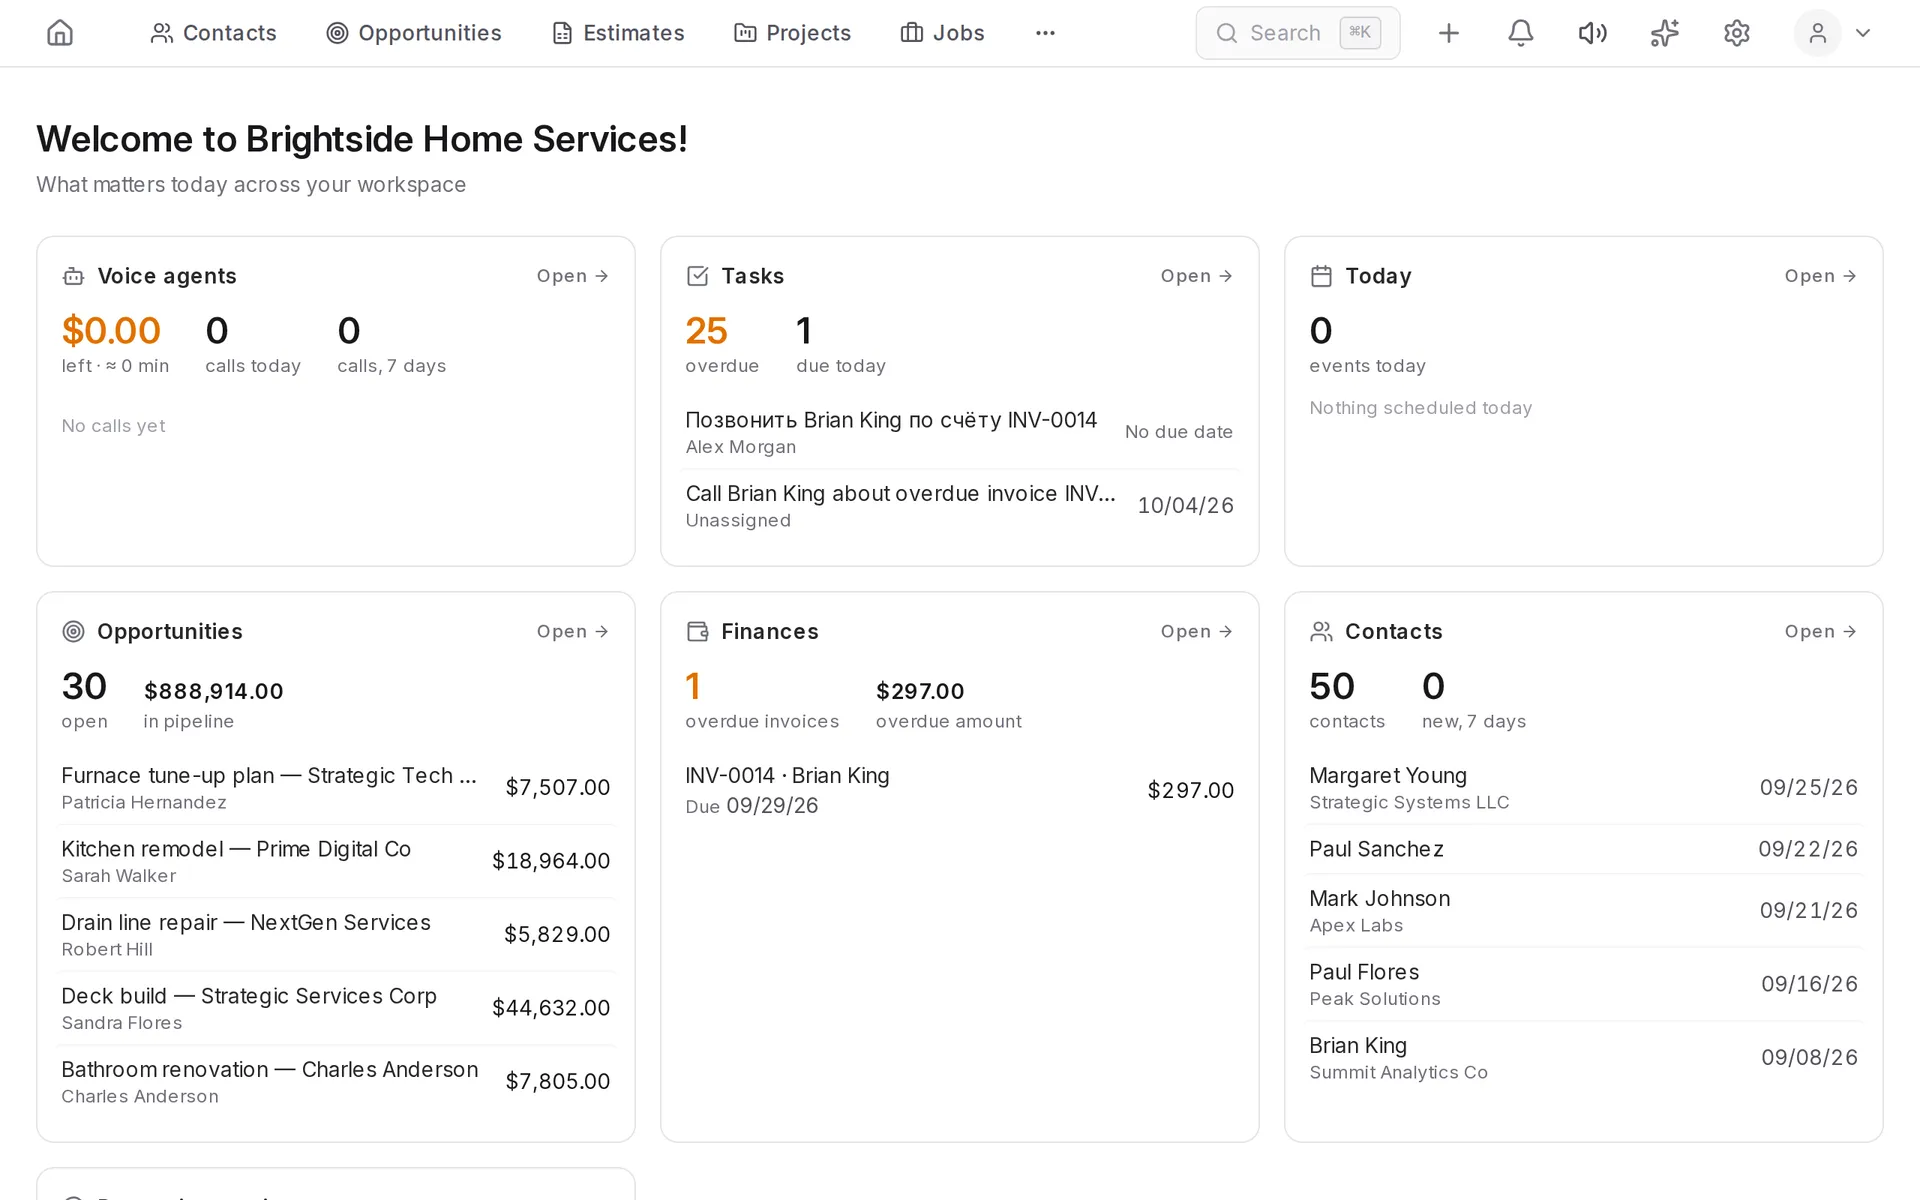The width and height of the screenshot is (1920, 1200).
Task: Click the speaker voice agents icon
Action: pyautogui.click(x=1592, y=33)
